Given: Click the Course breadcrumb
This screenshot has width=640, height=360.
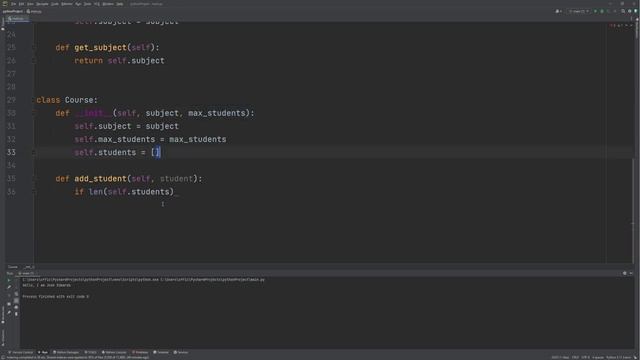Looking at the screenshot, I should coord(13,267).
